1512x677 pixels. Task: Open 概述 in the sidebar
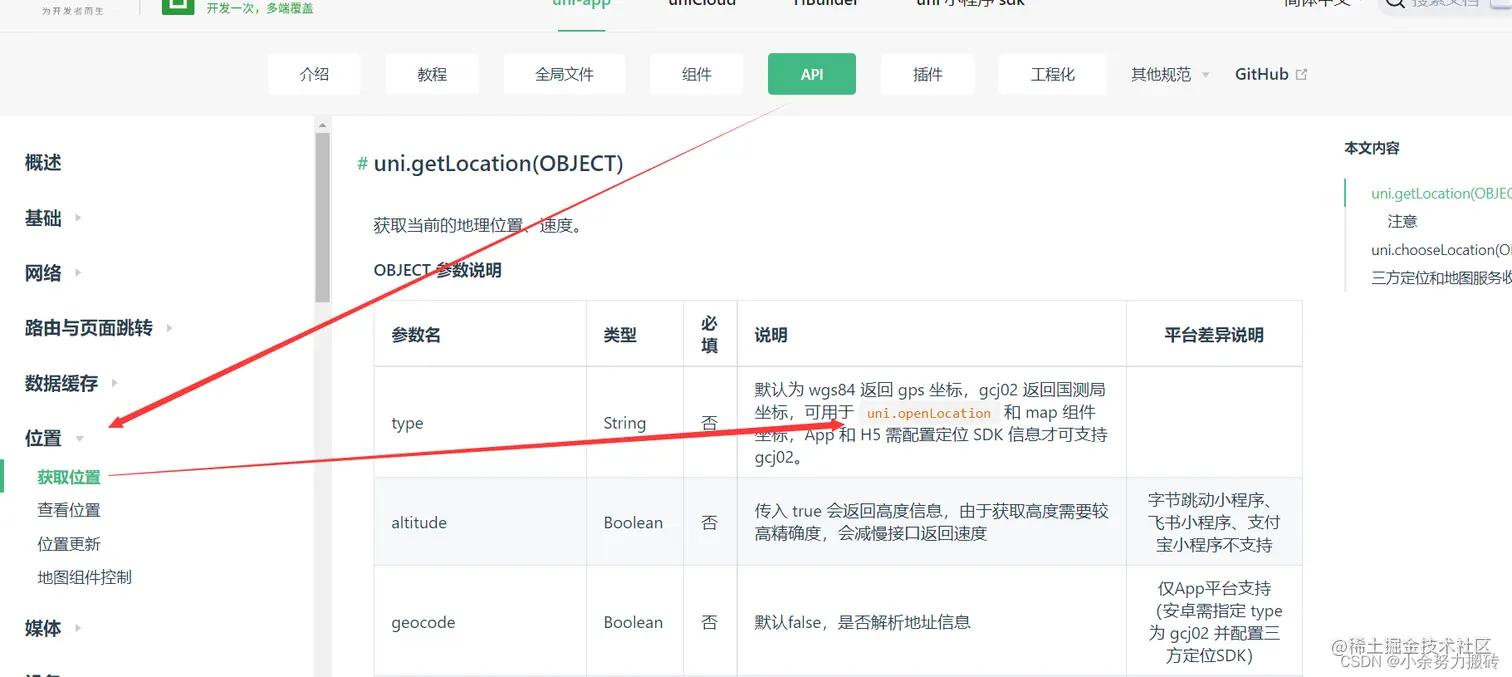[x=43, y=163]
